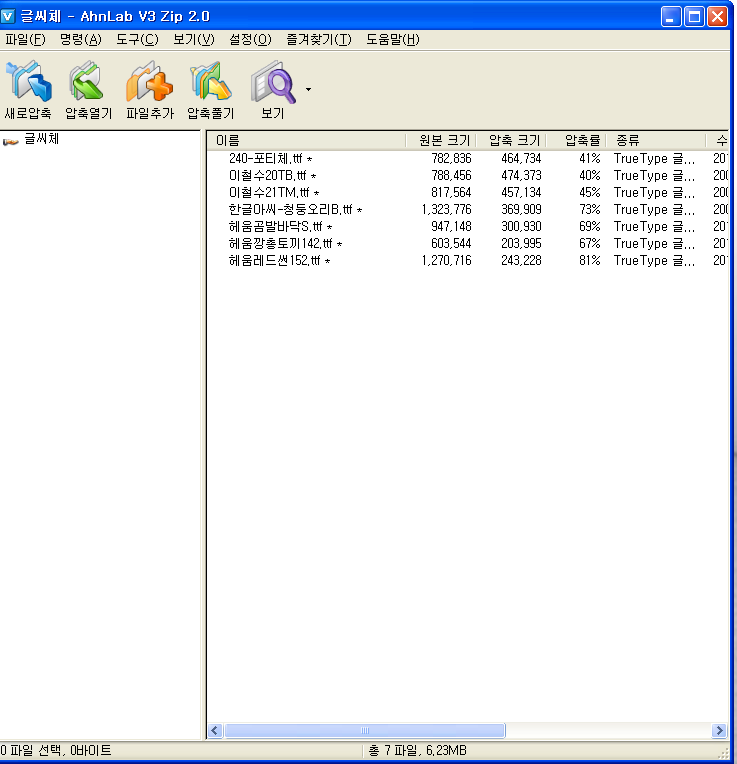
Task: Click TrueType type cell for 헤움곰발바닥S.ttf row
Action: [x=654, y=227]
